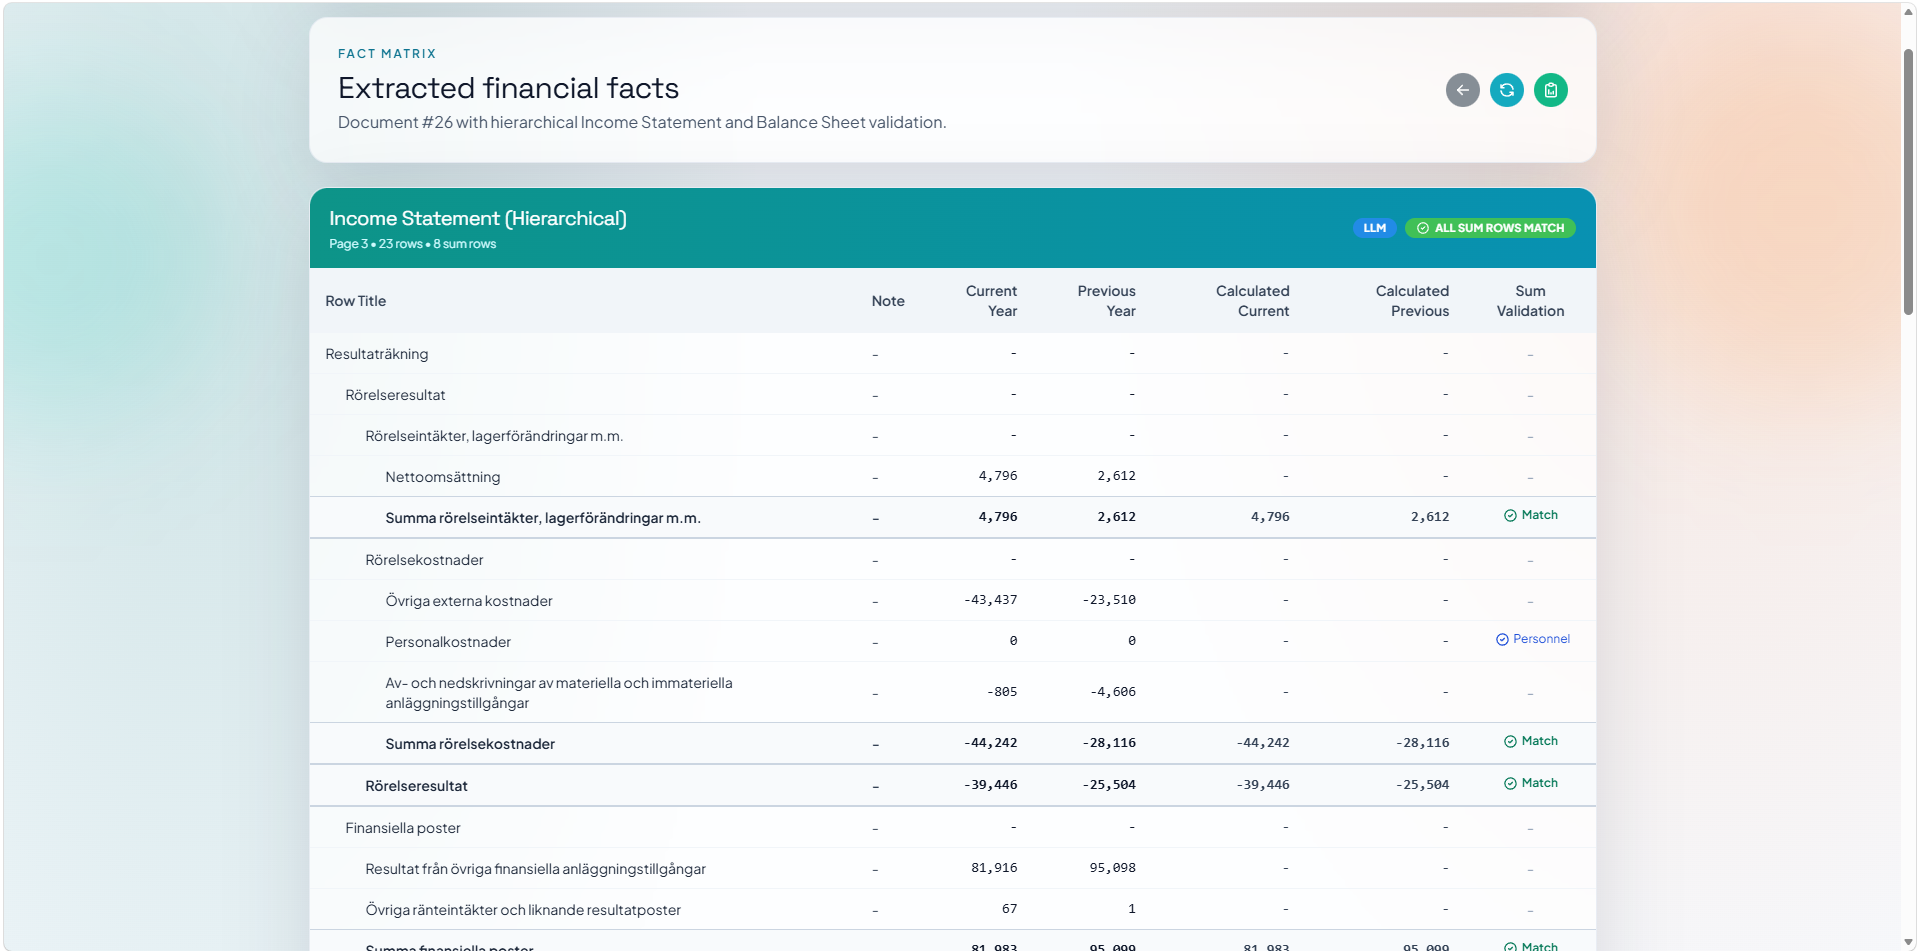Click the teal refresh icon button

pyautogui.click(x=1506, y=90)
